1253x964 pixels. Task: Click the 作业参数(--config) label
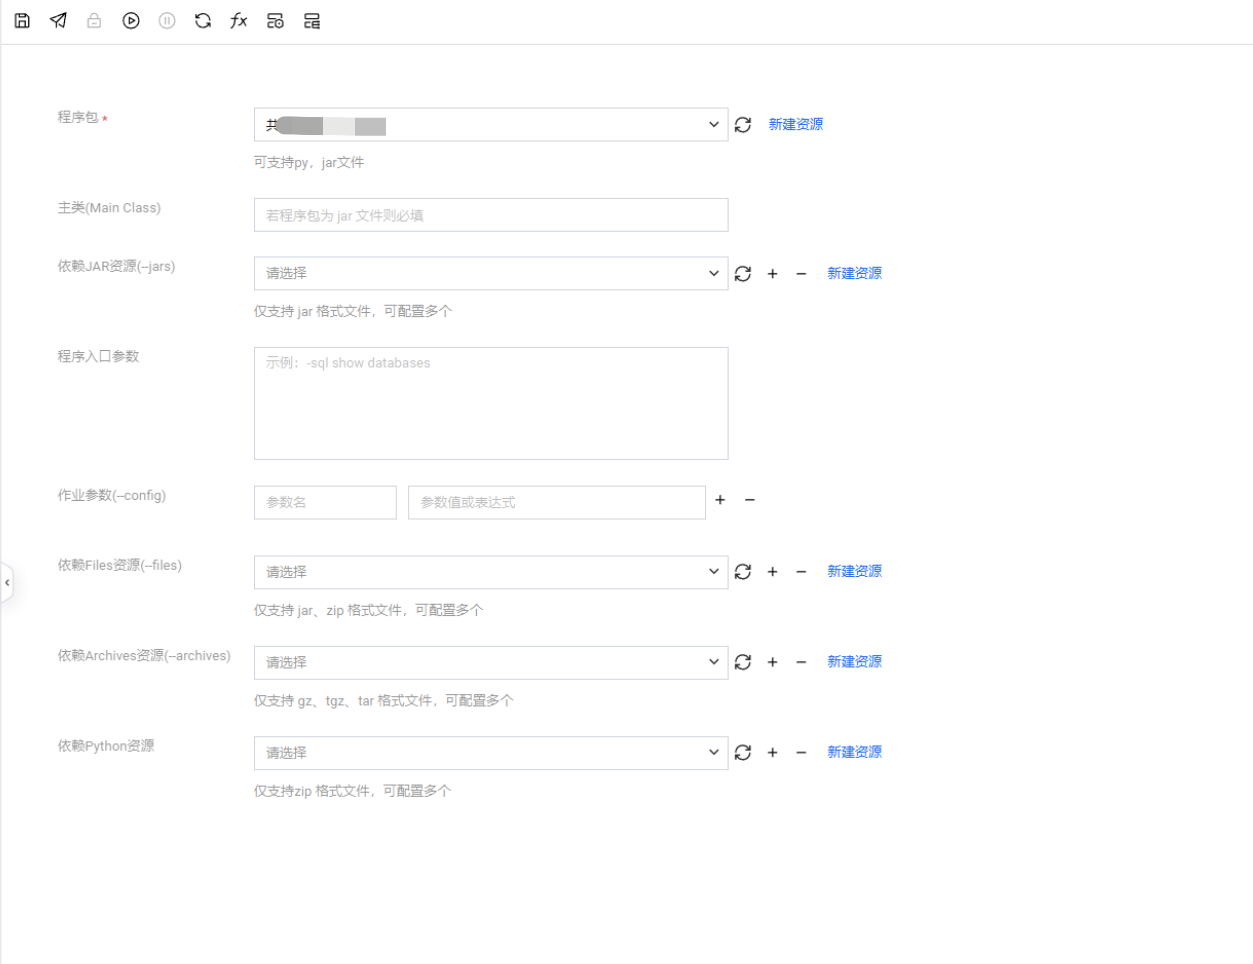point(112,495)
